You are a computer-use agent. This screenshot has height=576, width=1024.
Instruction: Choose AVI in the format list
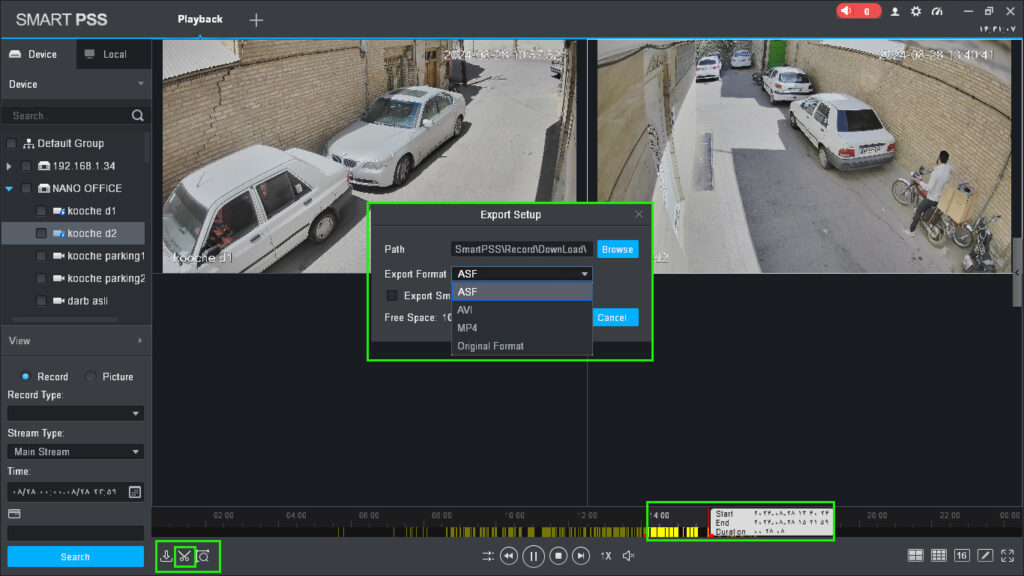pos(522,310)
